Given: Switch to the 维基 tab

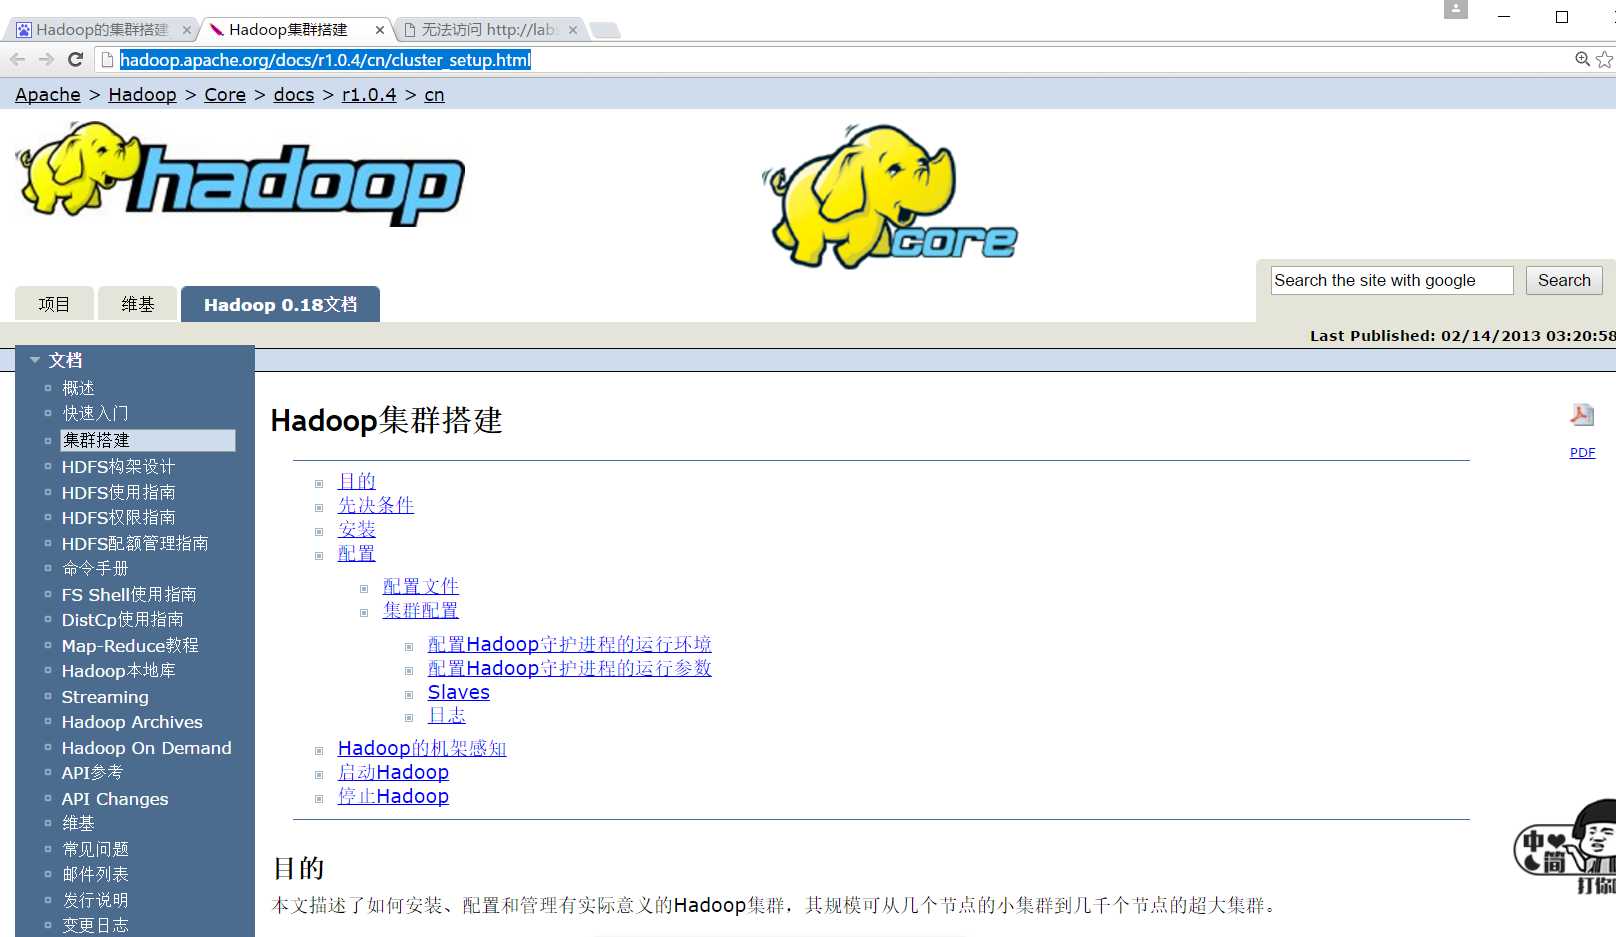Looking at the screenshot, I should coord(137,305).
